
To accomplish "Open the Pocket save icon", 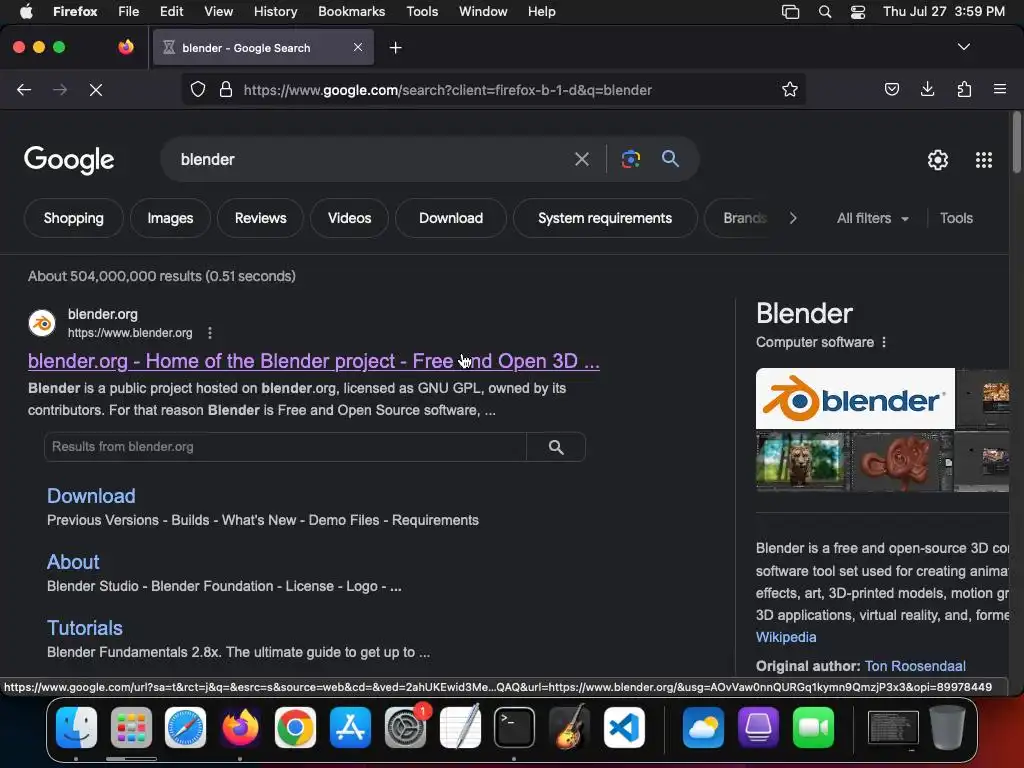I will [891, 89].
